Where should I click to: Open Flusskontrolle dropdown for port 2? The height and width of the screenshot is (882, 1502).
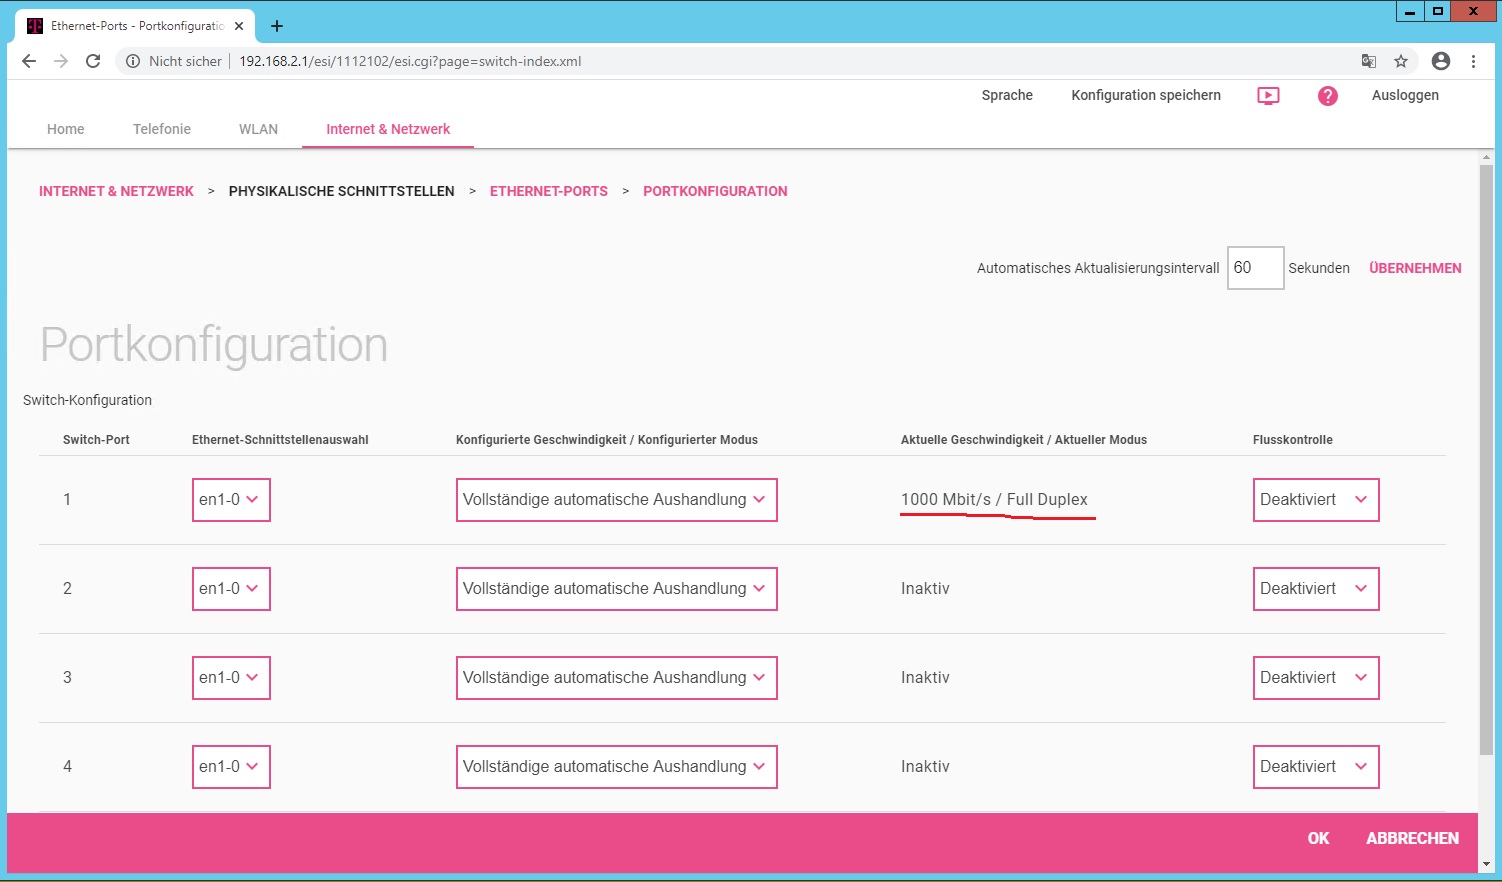coord(1316,589)
